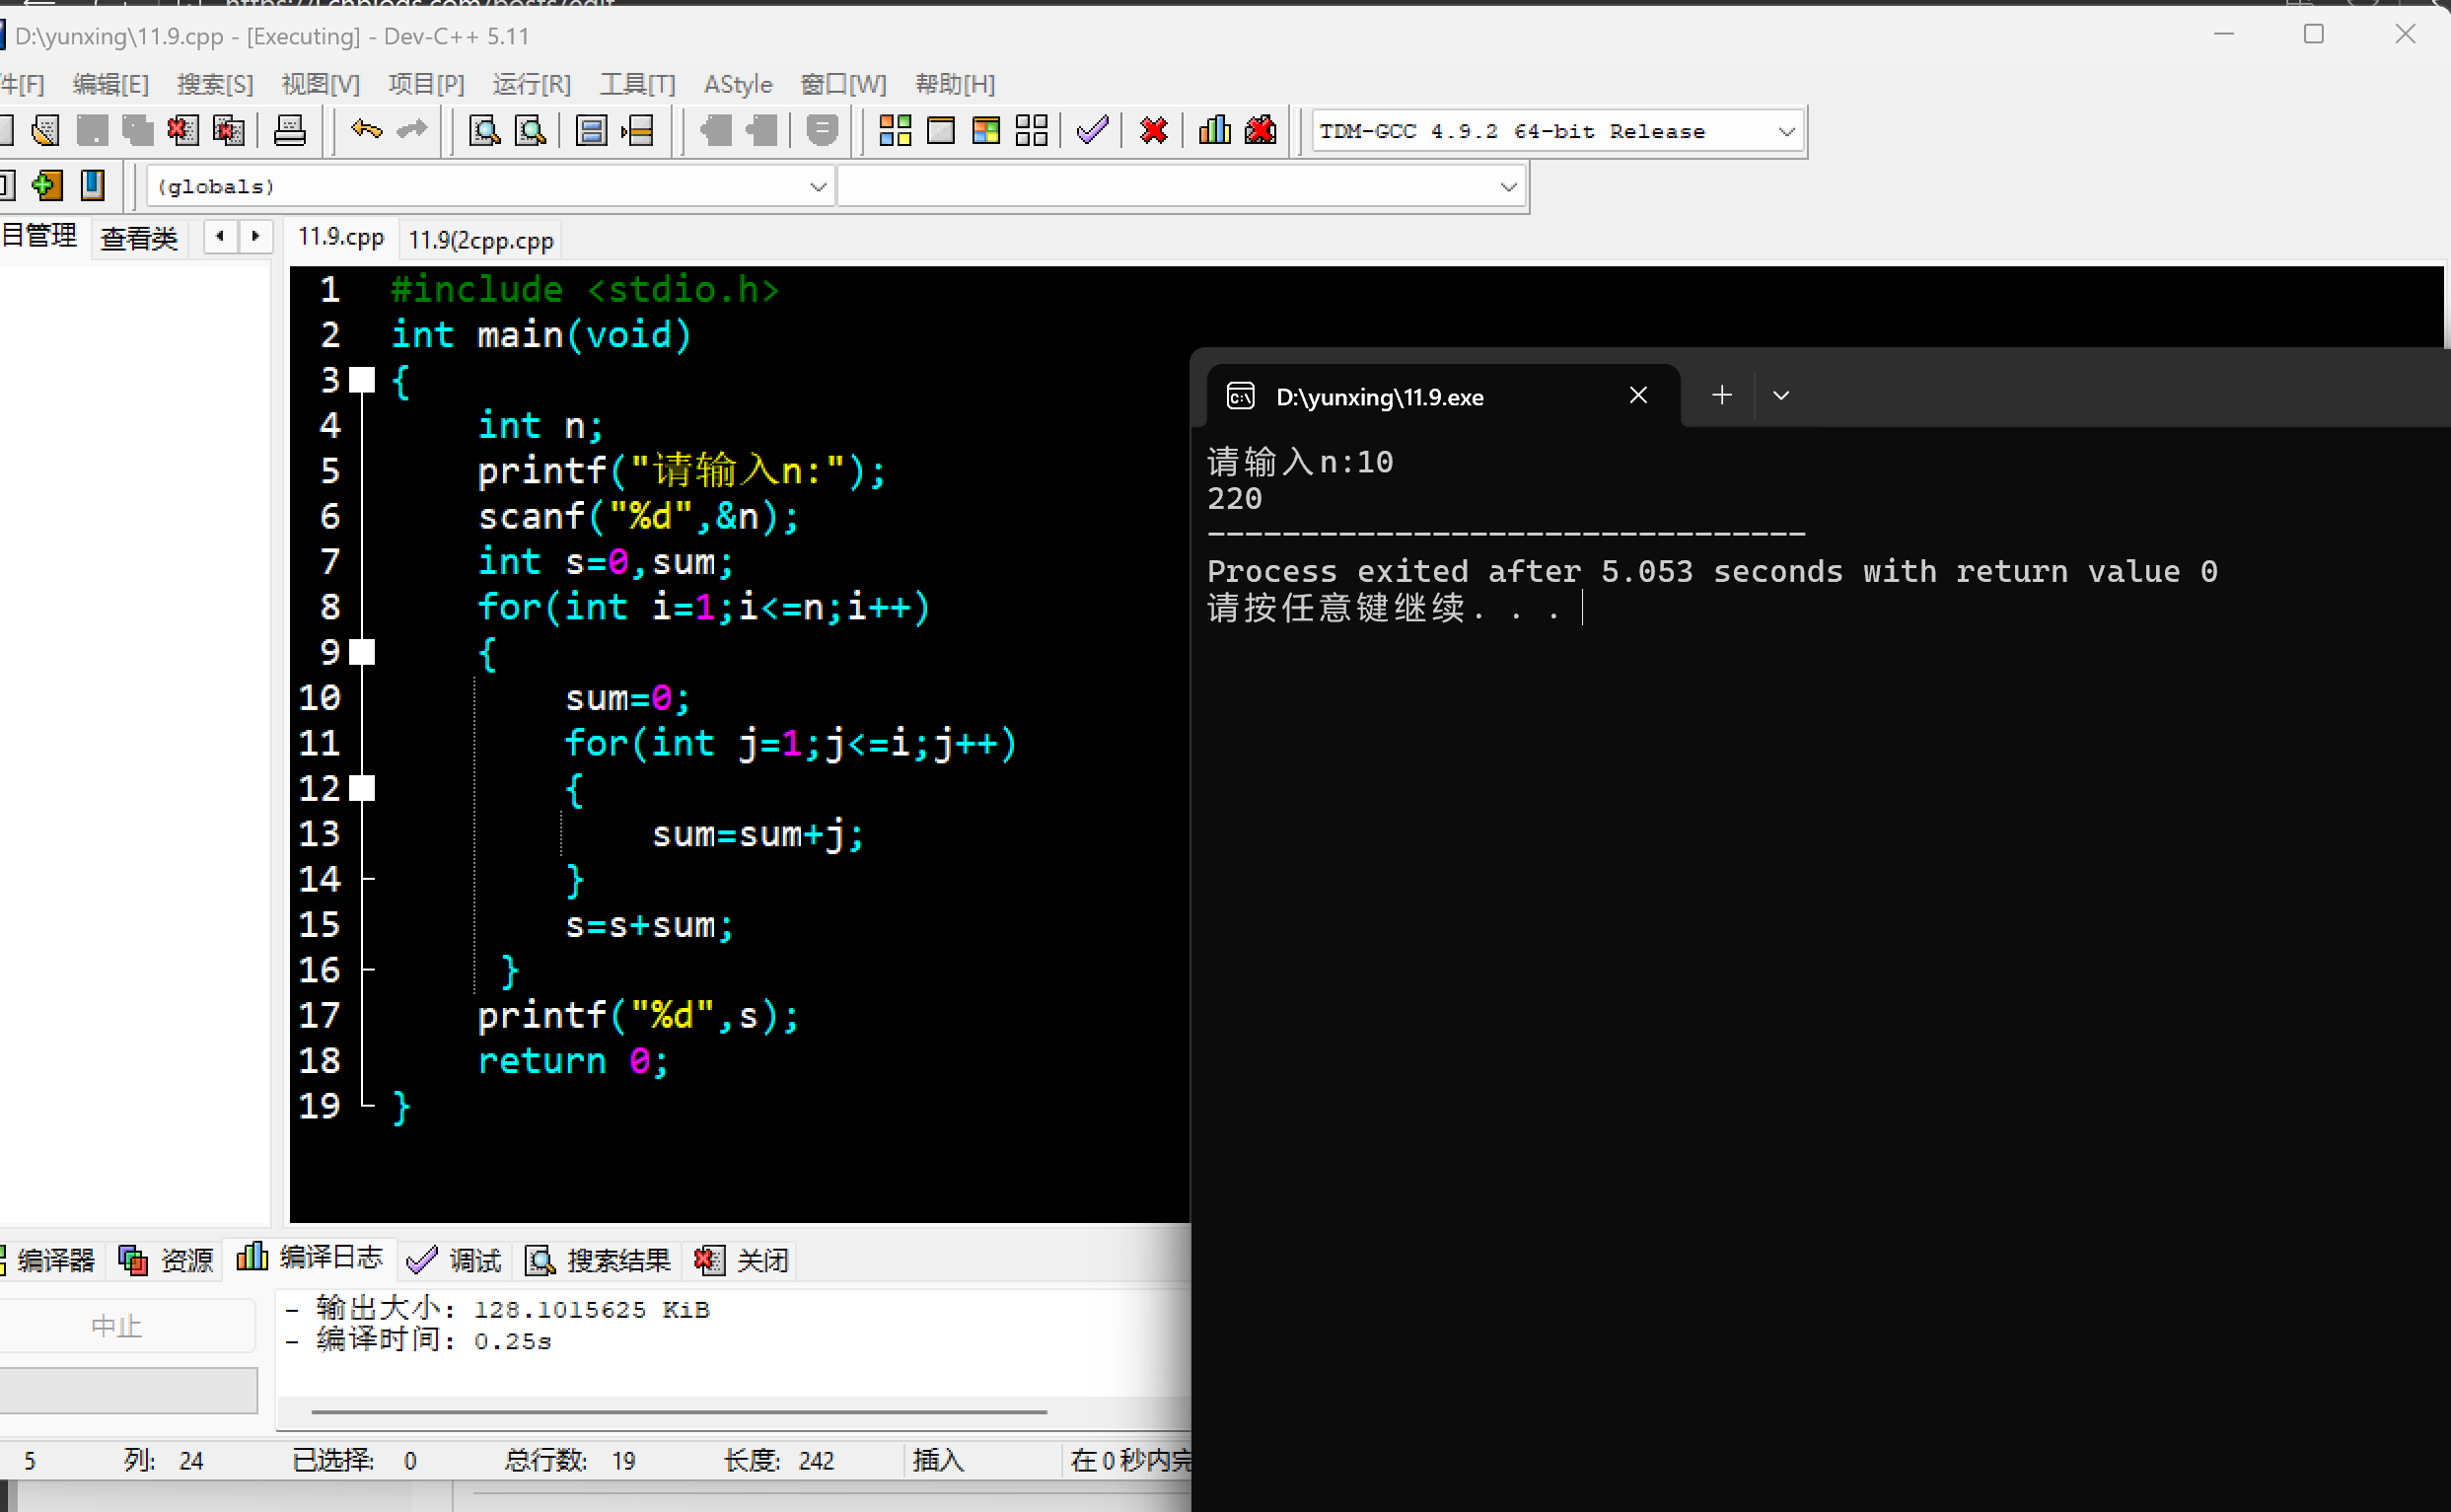Collapse the outer for loop fold at line 9
The width and height of the screenshot is (2451, 1512).
(363, 653)
